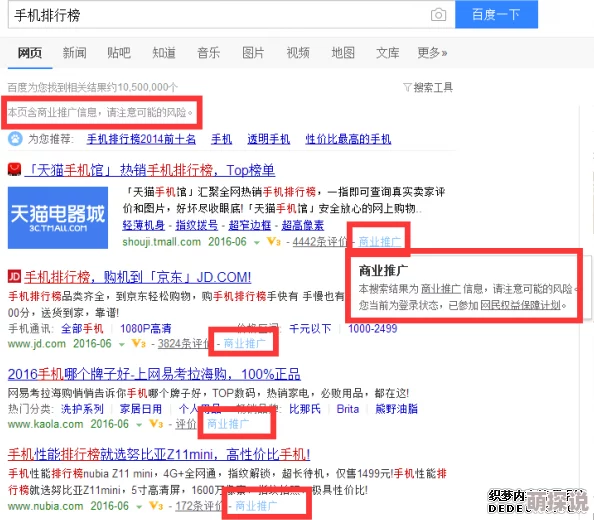594x520 pixels.
Task: Open the 超窄边框 sublink
Action: tap(250, 225)
